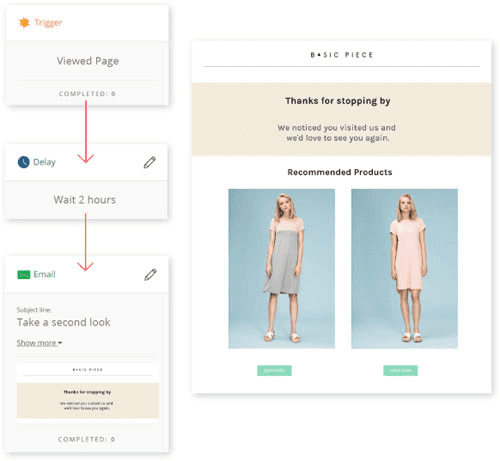This screenshot has width=500, height=461.
Task: Click the BASIC PIECE logo header
Action: click(x=342, y=55)
